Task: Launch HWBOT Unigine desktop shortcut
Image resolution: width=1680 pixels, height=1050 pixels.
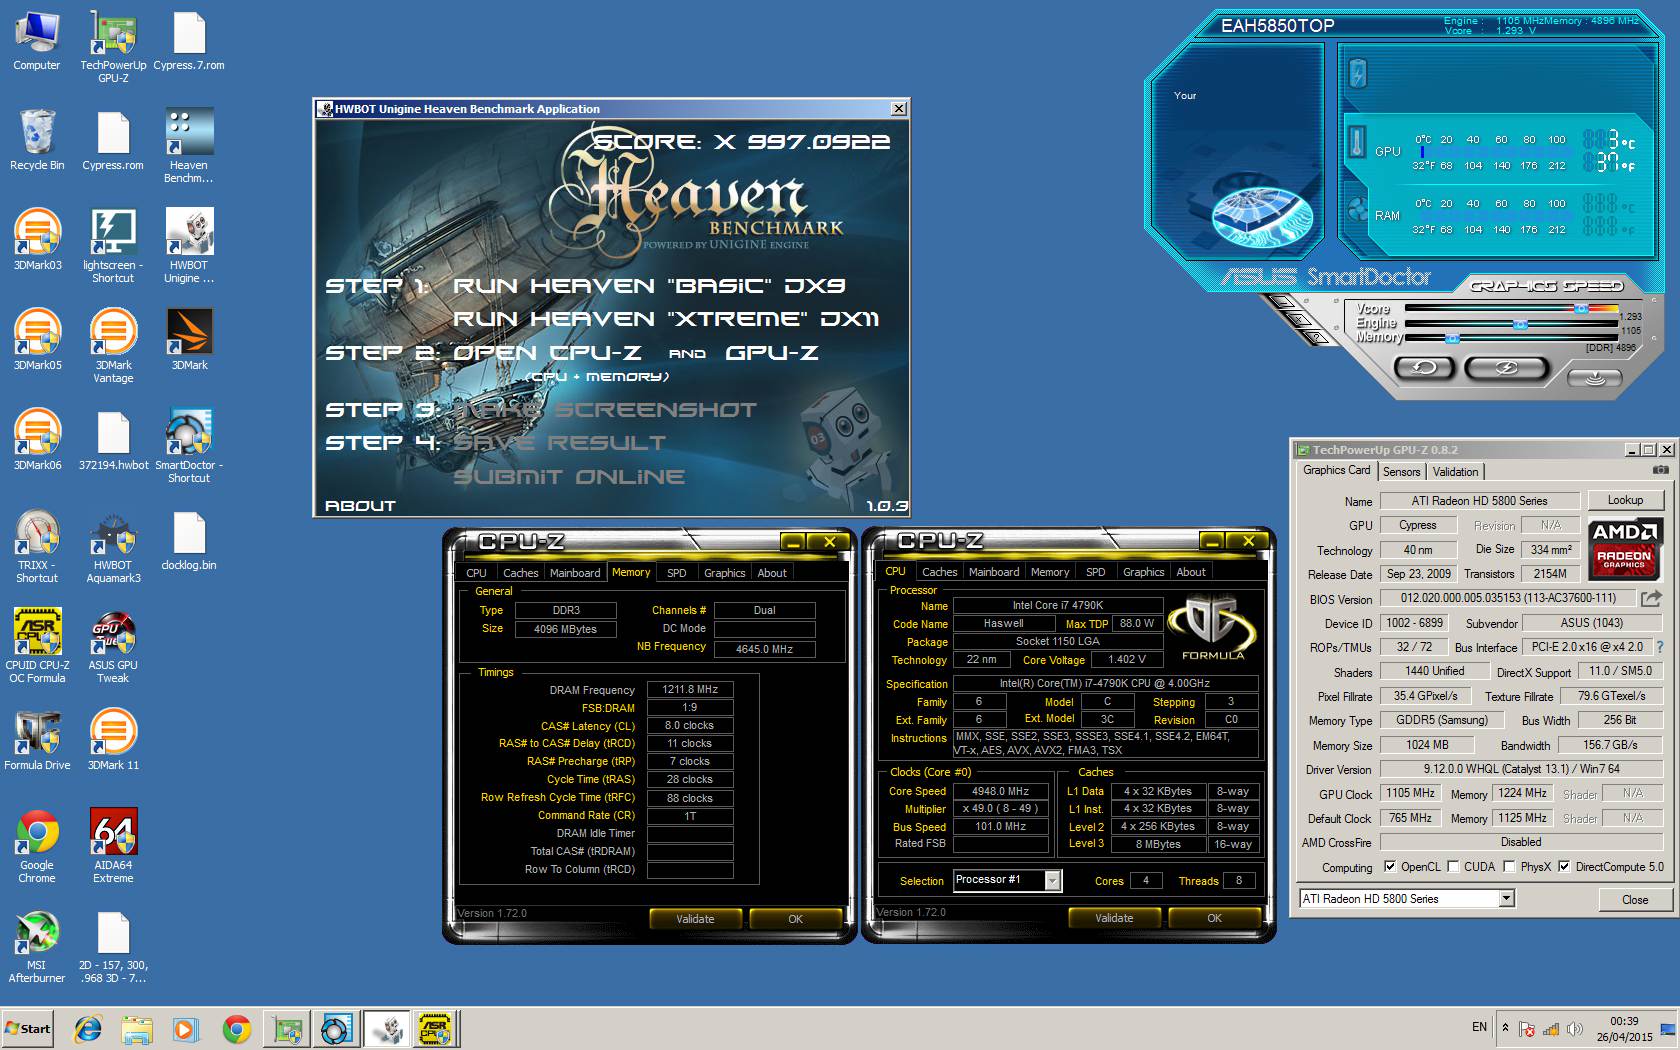Action: pos(188,247)
